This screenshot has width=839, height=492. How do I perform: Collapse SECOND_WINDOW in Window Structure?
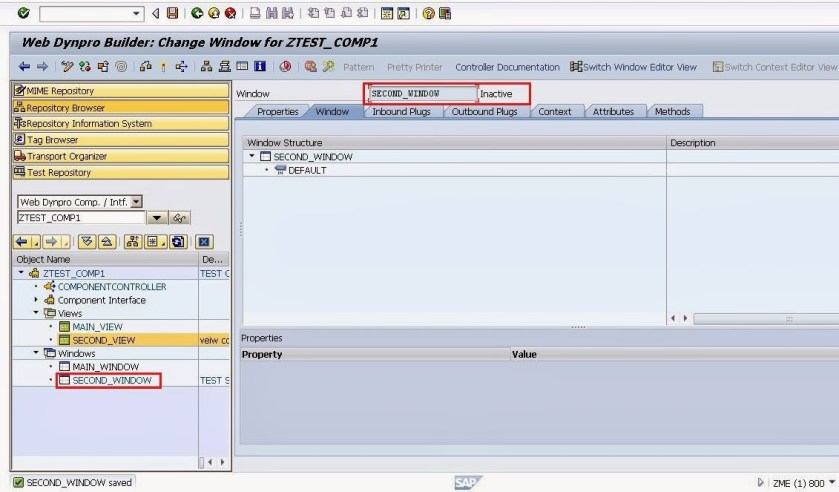[x=252, y=156]
